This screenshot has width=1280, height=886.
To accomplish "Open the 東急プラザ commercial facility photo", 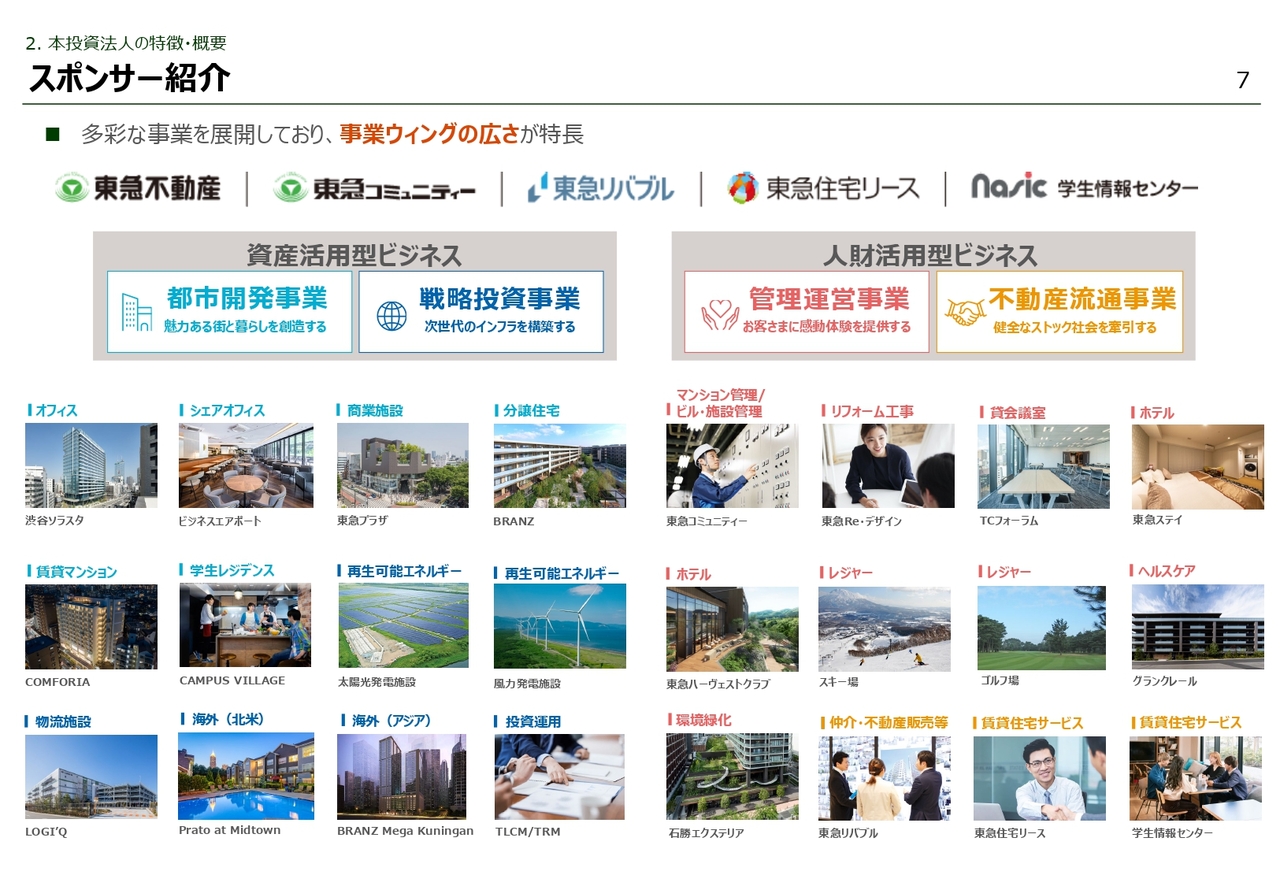I will click(402, 466).
